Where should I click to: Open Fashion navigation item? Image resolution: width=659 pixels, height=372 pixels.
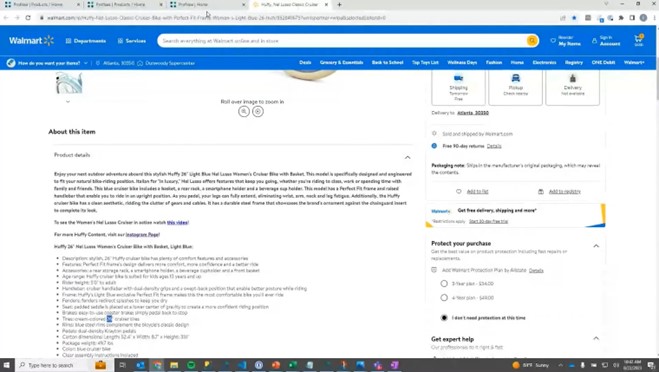pos(494,62)
